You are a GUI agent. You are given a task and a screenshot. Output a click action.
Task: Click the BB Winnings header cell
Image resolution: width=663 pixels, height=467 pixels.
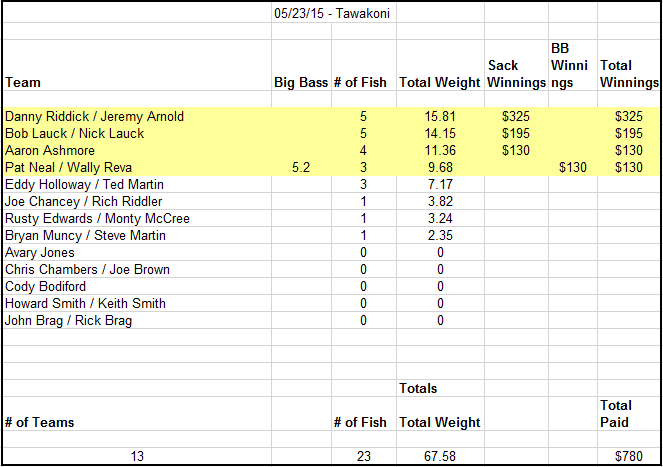(x=573, y=65)
